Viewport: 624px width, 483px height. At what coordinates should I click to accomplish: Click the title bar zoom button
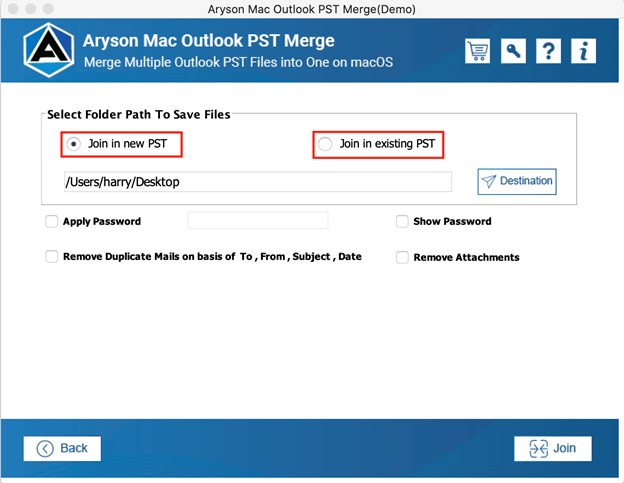tap(48, 9)
